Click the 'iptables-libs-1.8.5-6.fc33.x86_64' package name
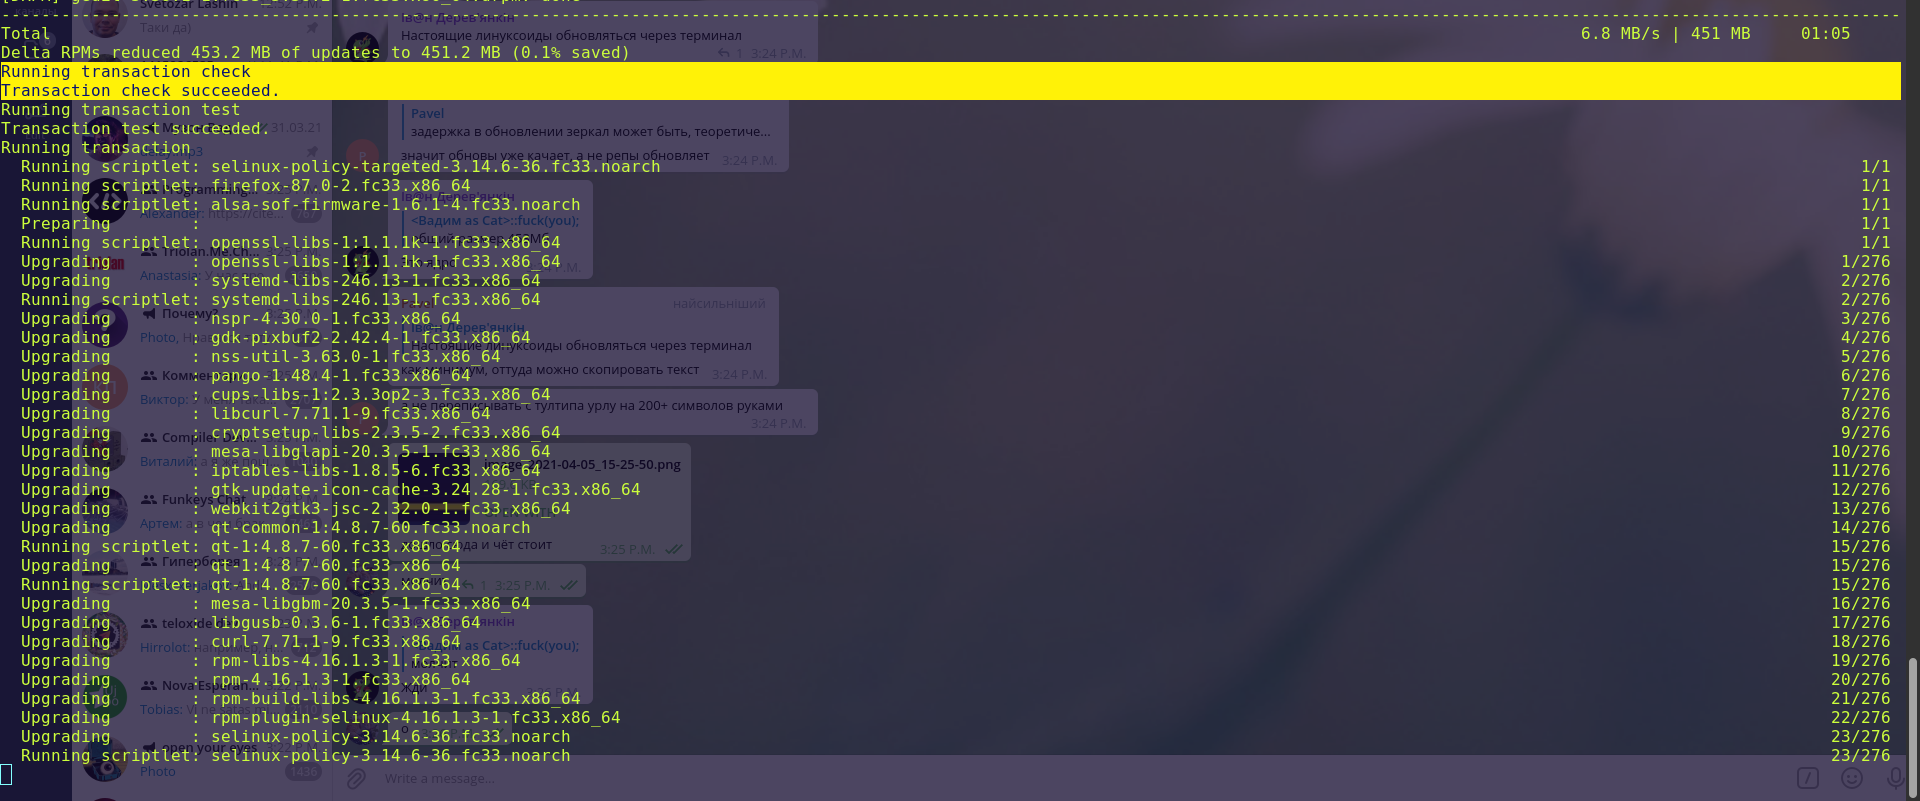 376,471
